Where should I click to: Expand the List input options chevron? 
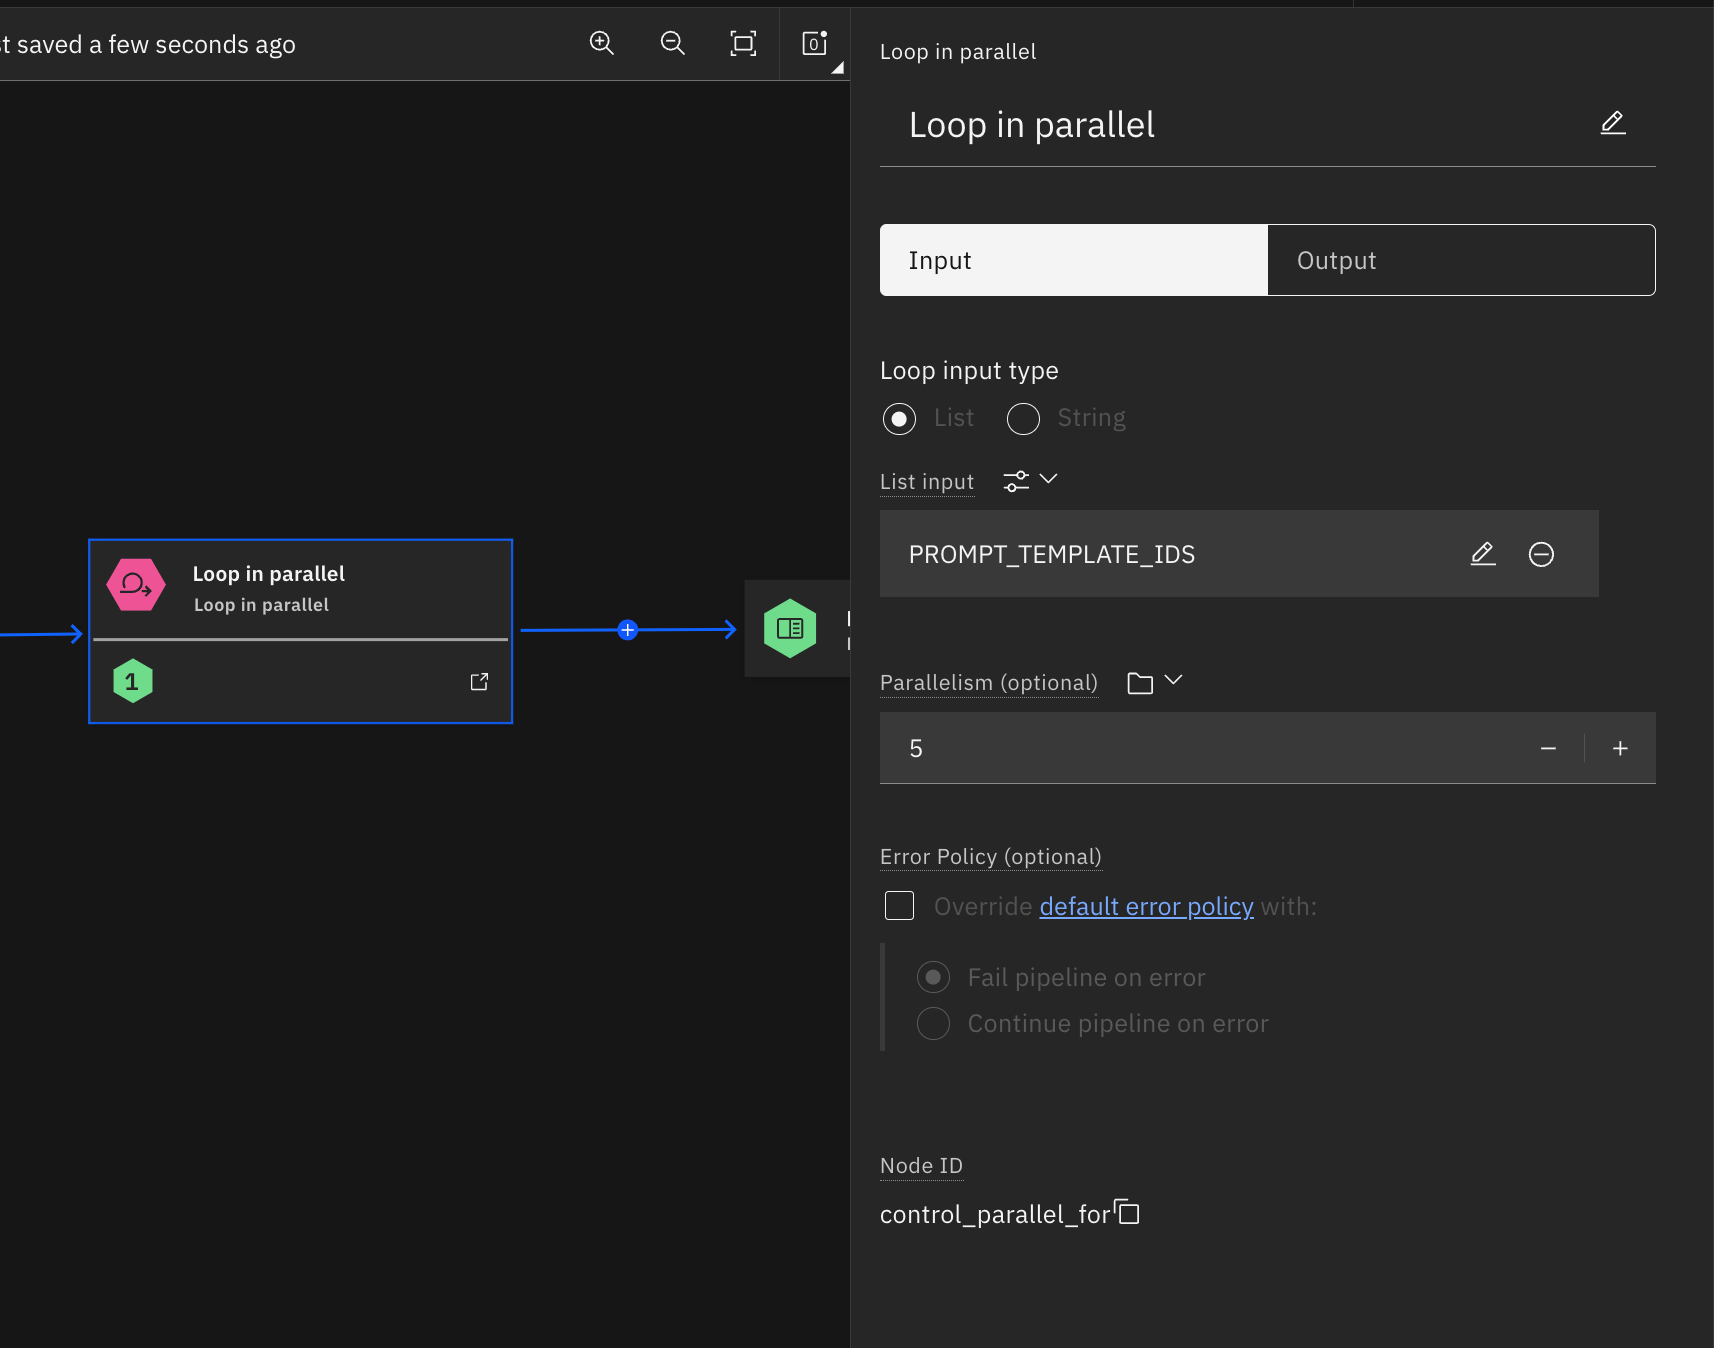(x=1049, y=480)
